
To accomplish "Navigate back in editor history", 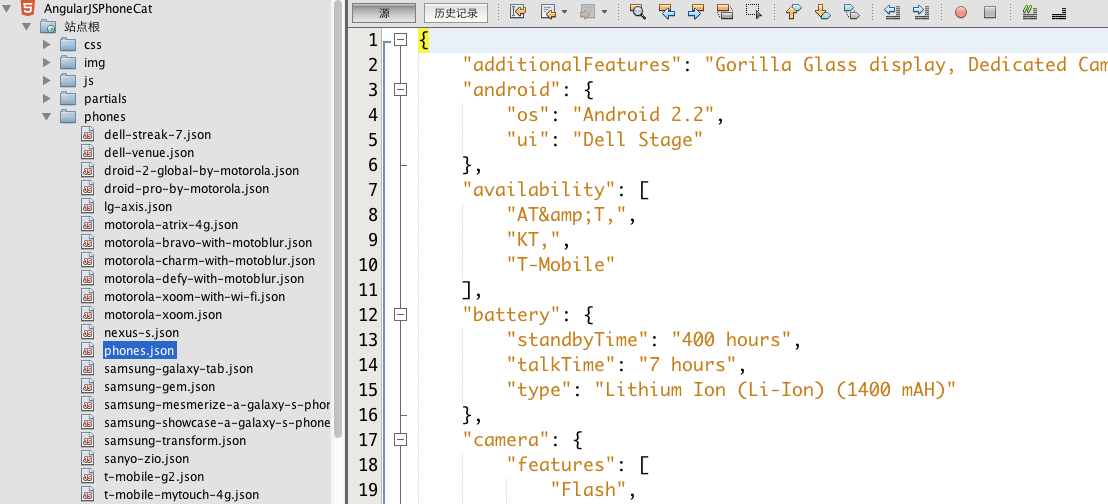I will point(548,12).
